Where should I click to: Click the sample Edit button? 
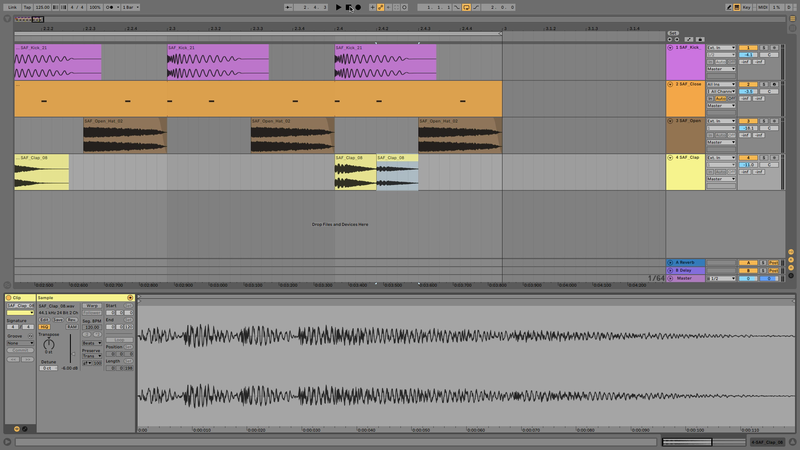44,320
